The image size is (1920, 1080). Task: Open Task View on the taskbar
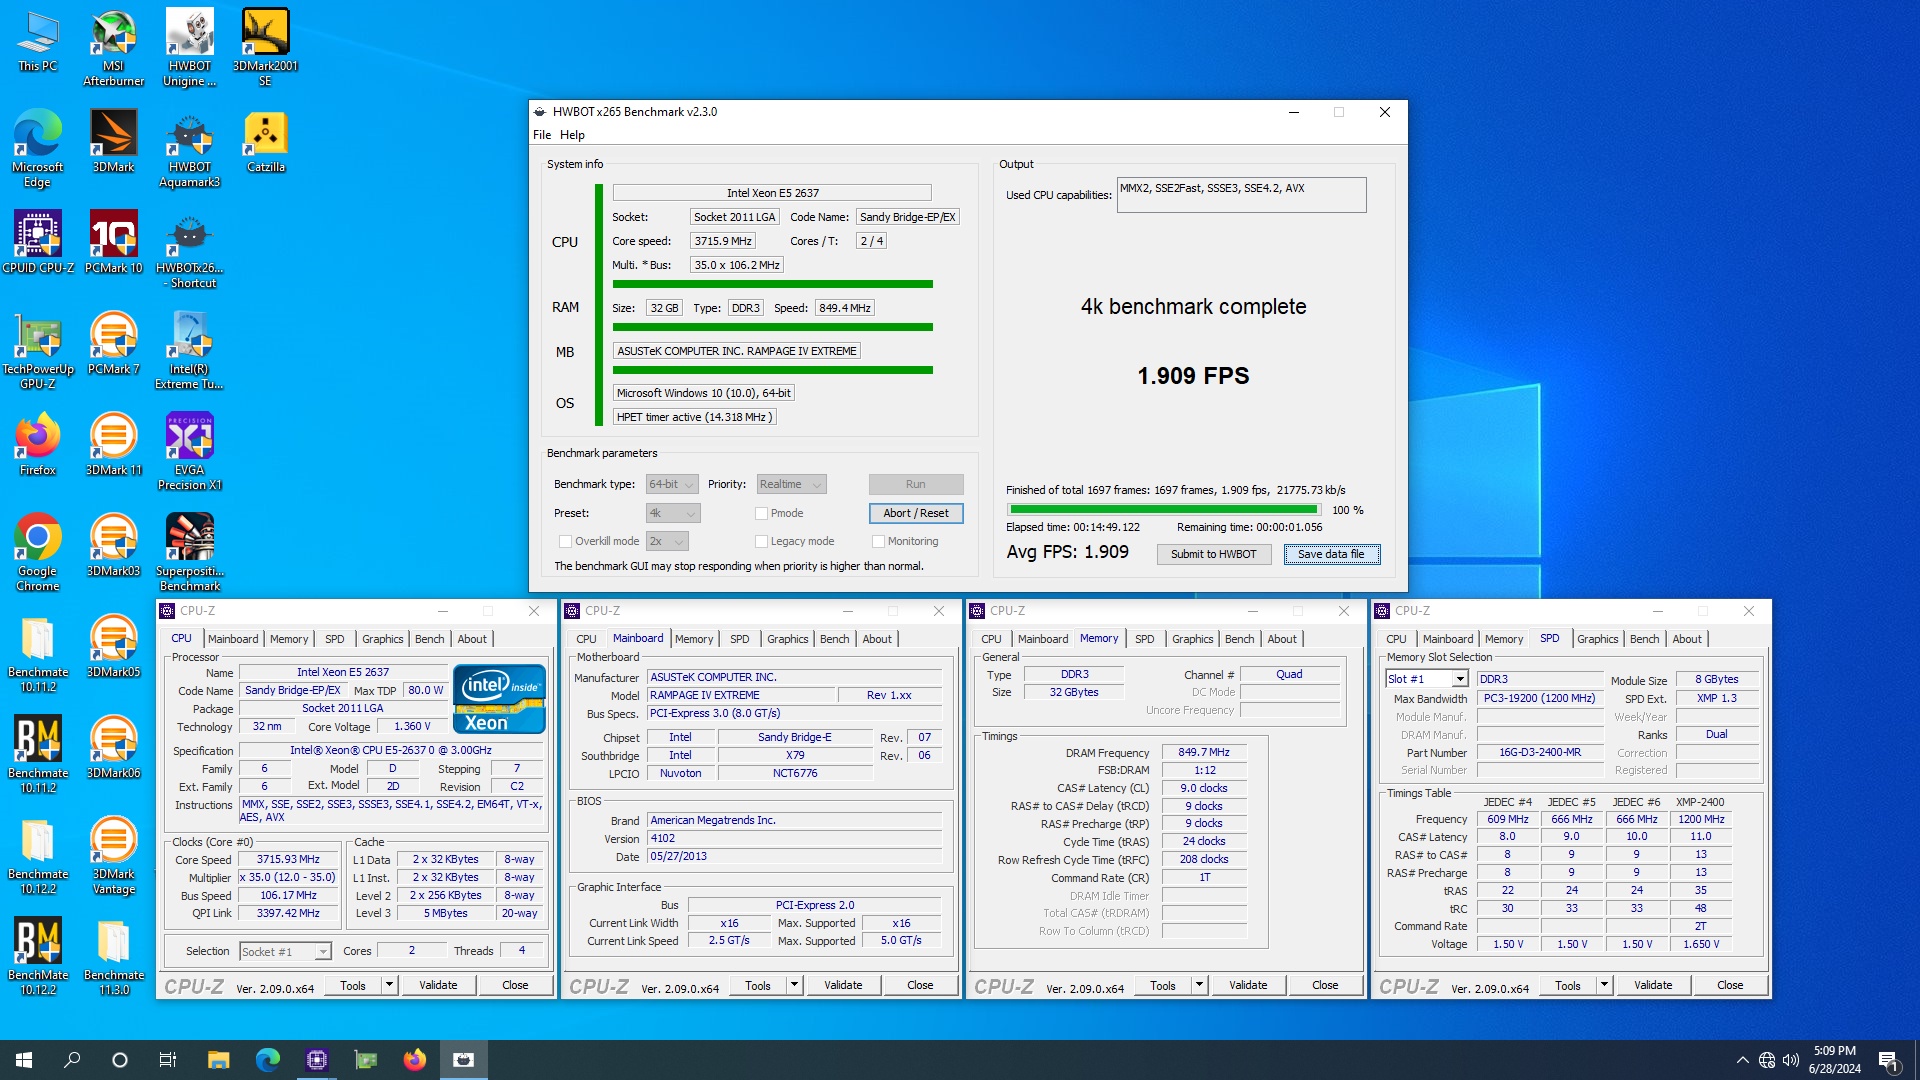(x=168, y=1060)
